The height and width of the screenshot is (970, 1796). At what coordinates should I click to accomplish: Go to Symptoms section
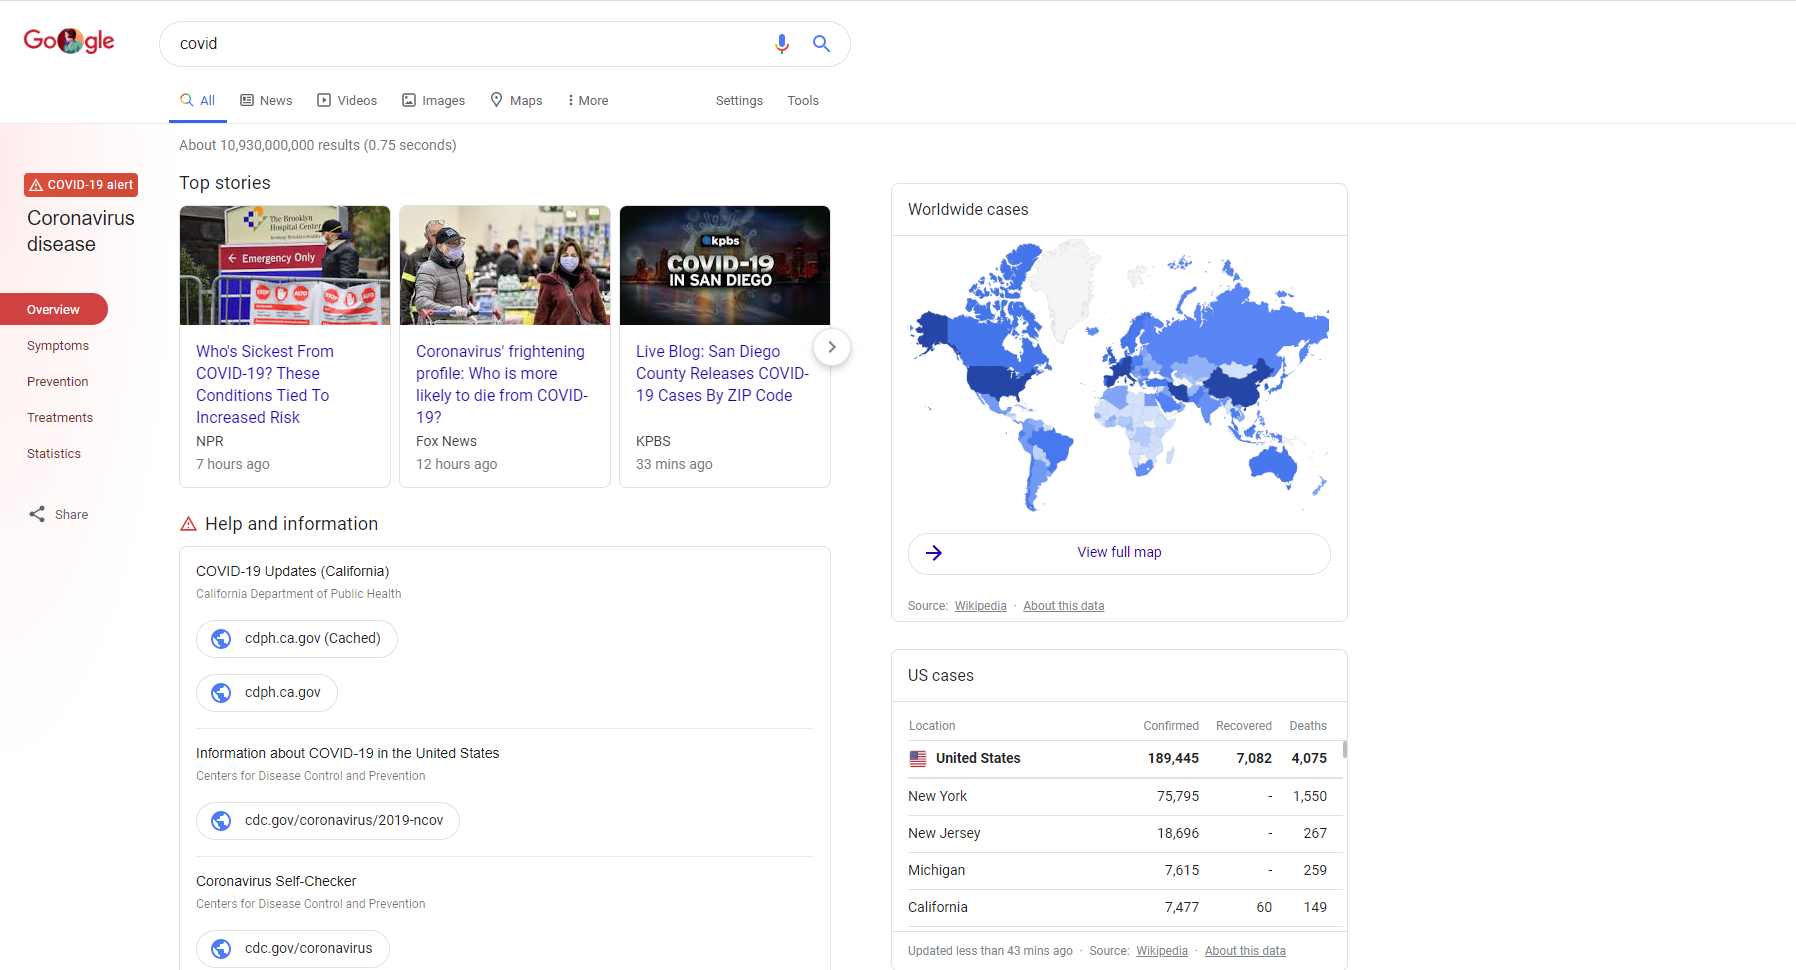[x=58, y=346]
